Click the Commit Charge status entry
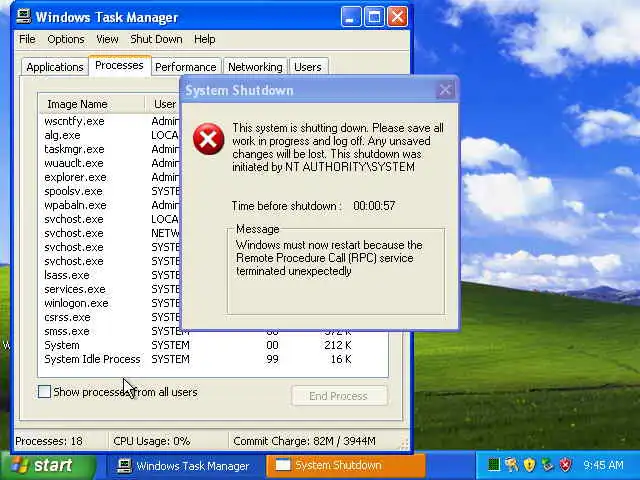The height and width of the screenshot is (480, 640). [x=304, y=441]
